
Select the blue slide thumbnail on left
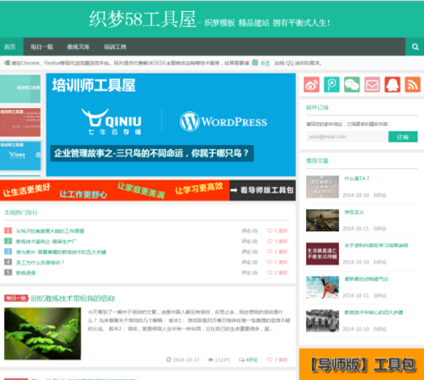(20, 155)
